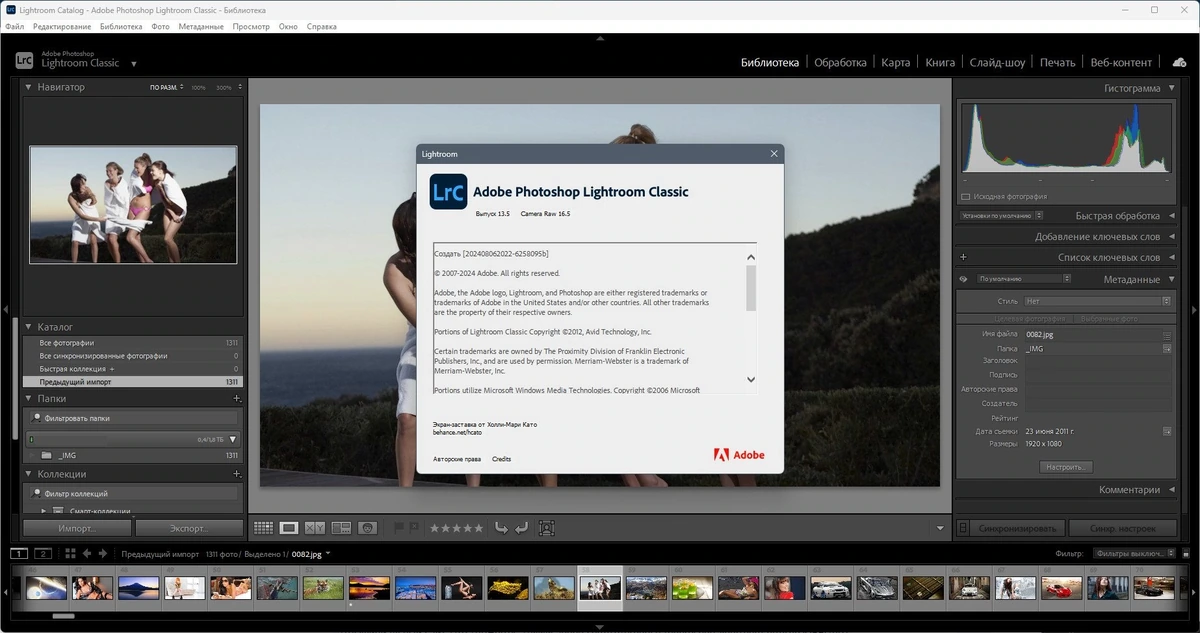1200x633 pixels.
Task: Click the Экспорт... button
Action: [189, 528]
